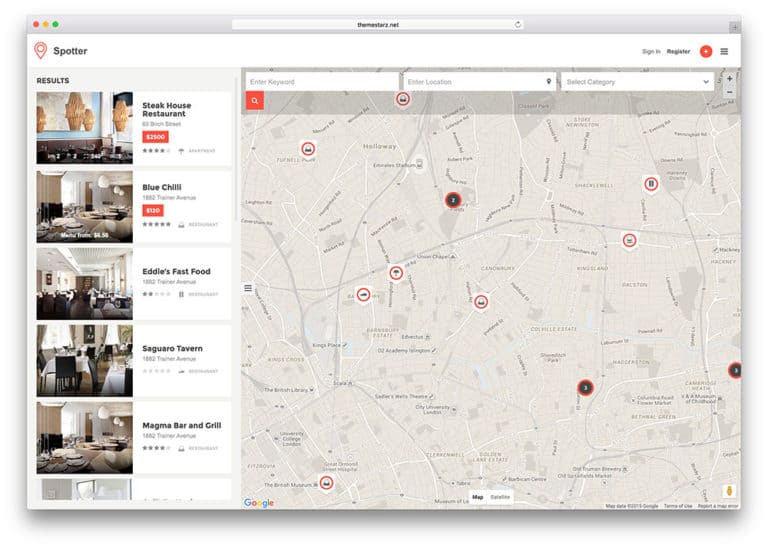This screenshot has width=768, height=548.
Task: Focus the Enter Keyword field
Action: click(322, 82)
